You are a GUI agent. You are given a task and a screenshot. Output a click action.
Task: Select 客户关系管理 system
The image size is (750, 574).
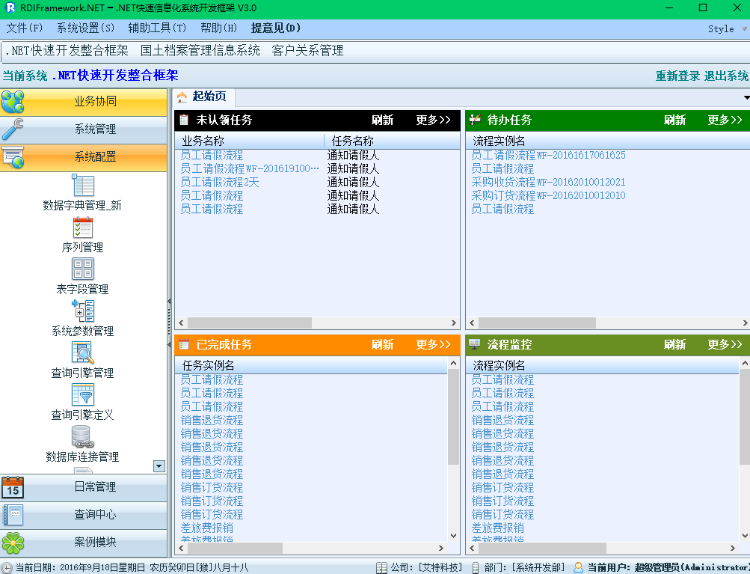308,51
